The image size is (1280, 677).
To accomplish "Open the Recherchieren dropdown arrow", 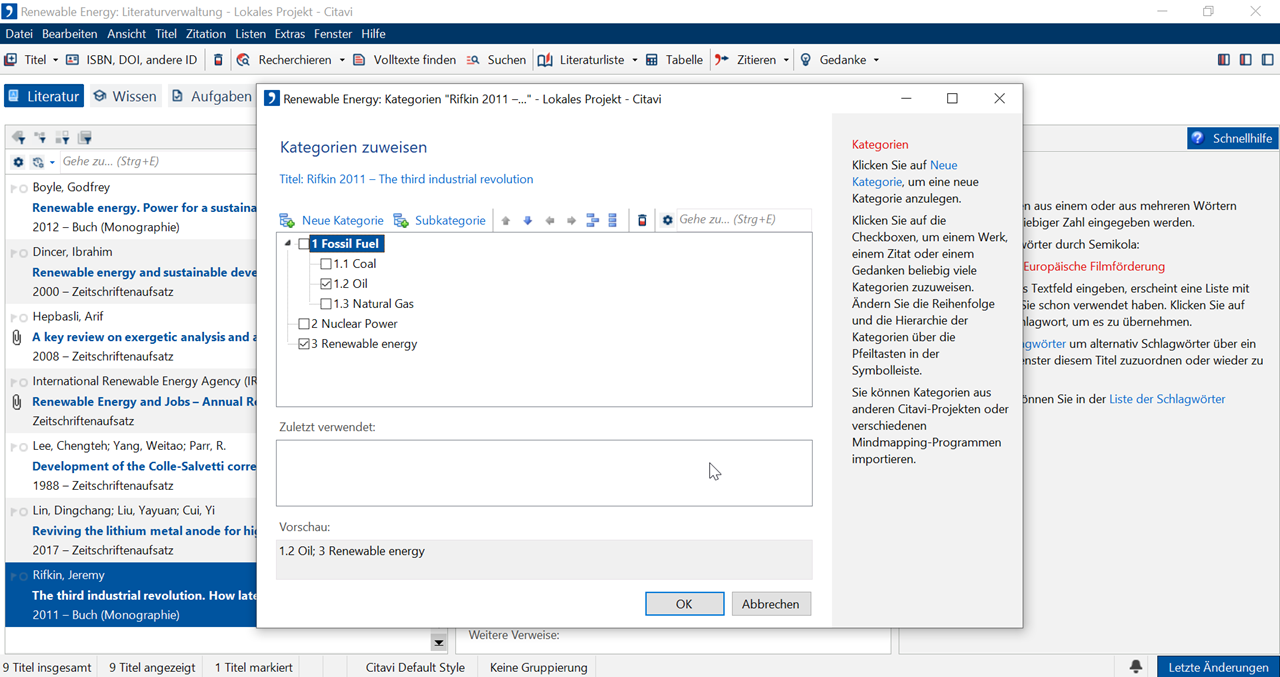I will pos(342,60).
